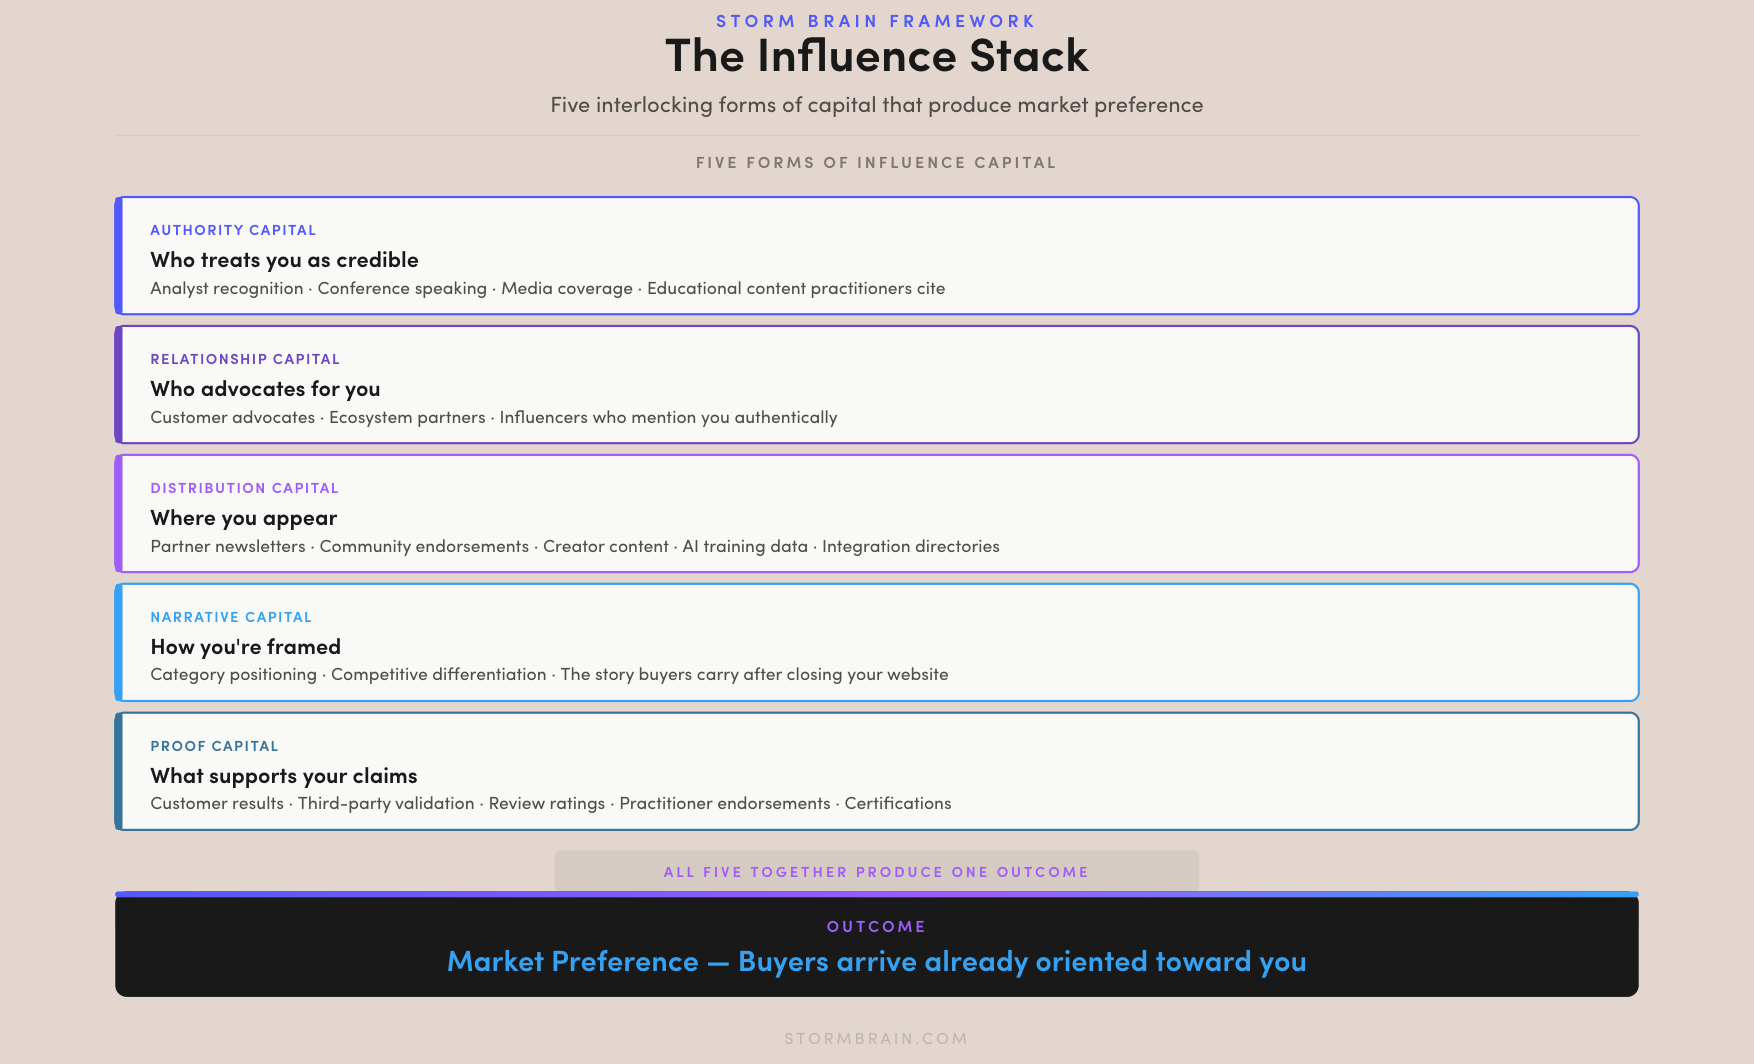
Task: Click the Customer results description line
Action: click(550, 803)
